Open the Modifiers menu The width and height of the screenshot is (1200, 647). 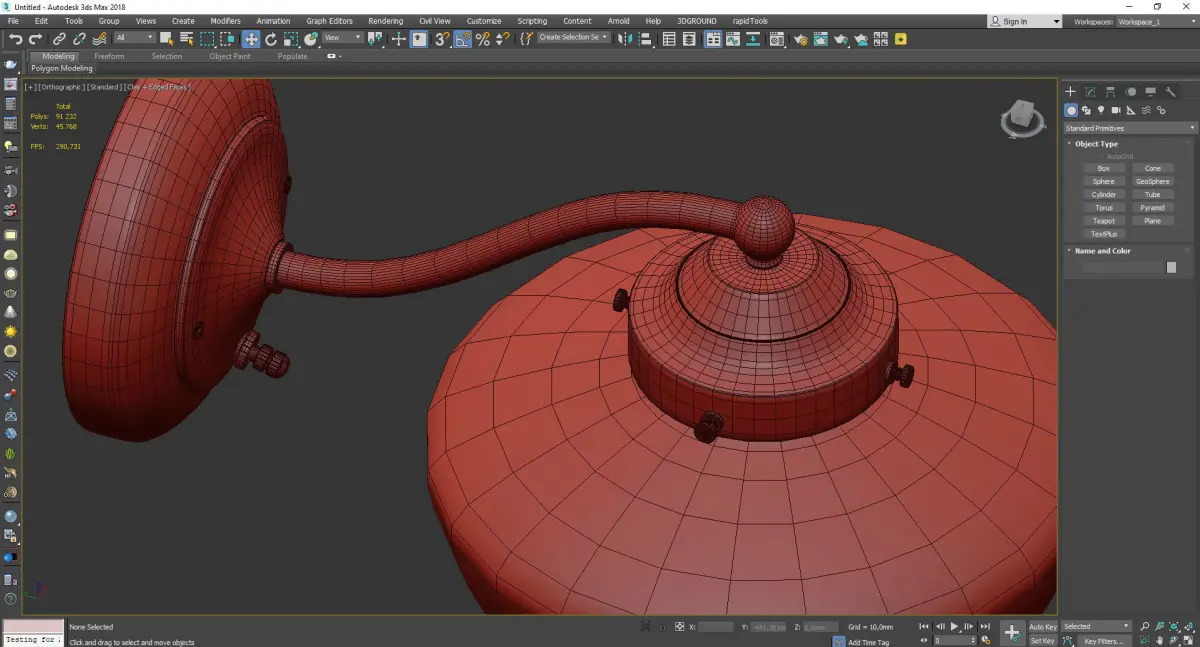(225, 21)
